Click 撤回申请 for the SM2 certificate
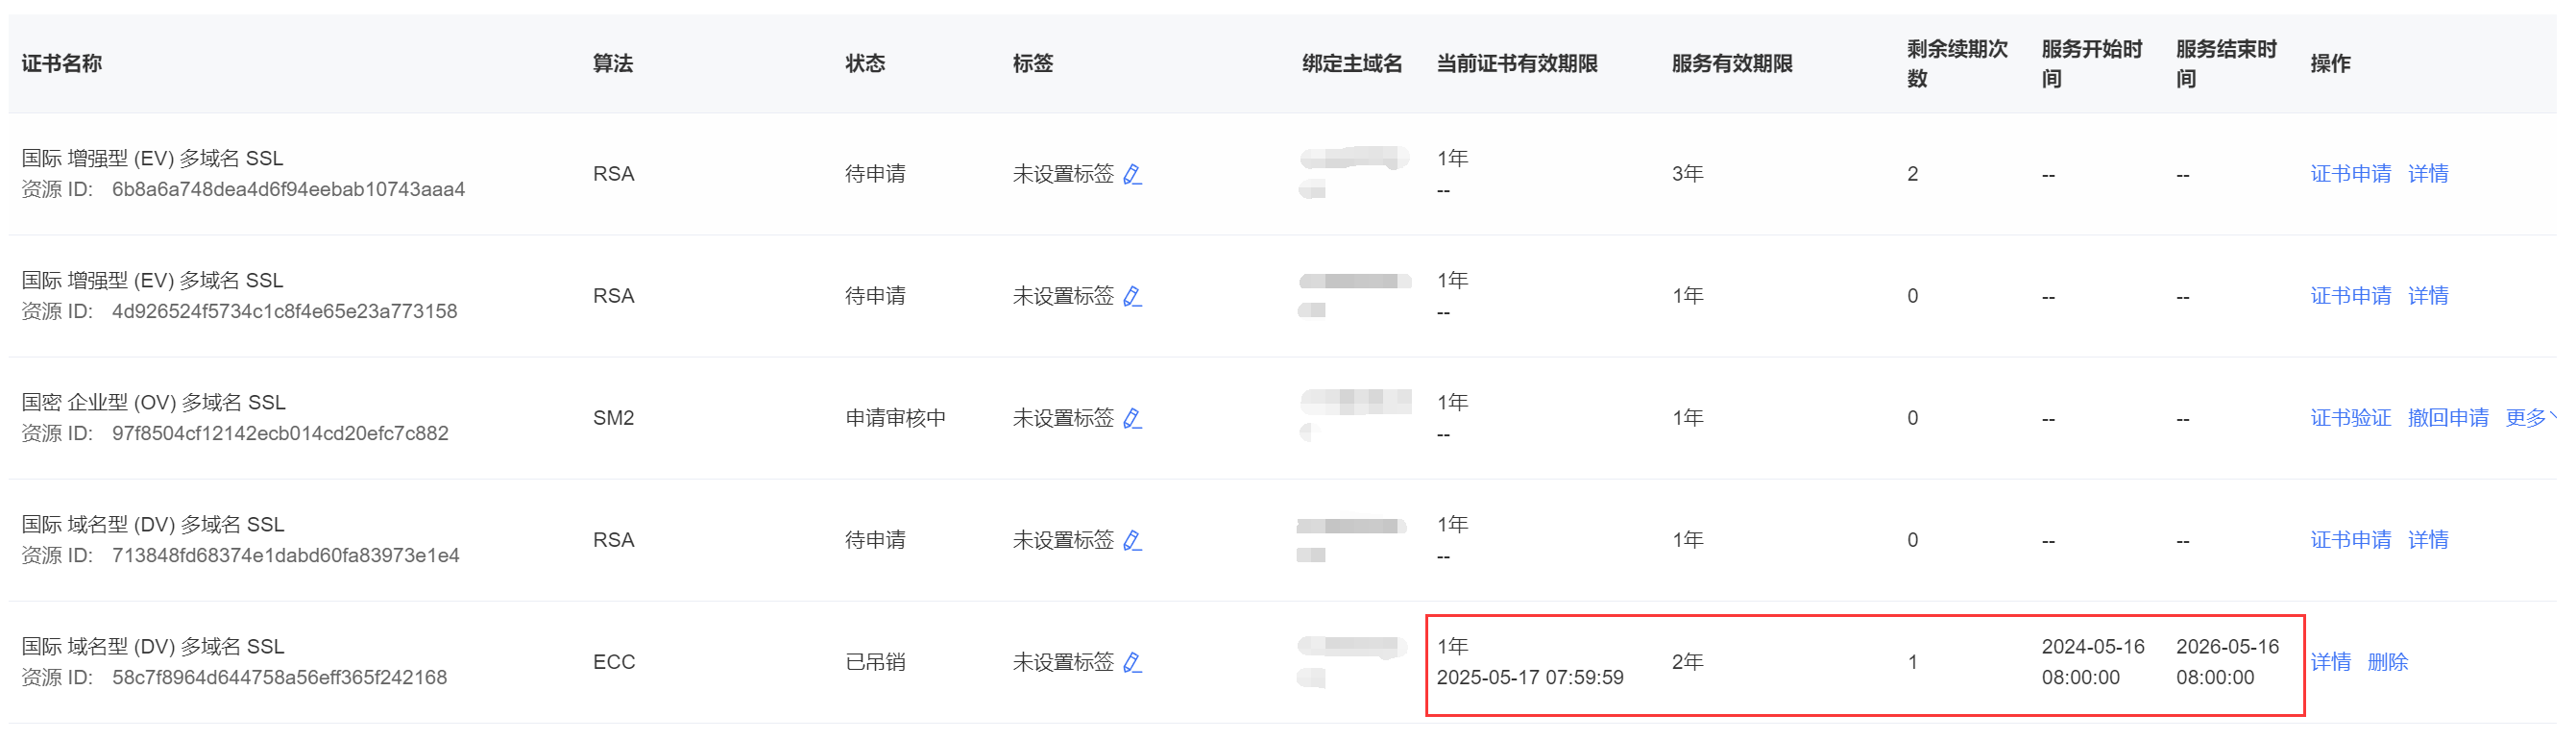The width and height of the screenshot is (2576, 740). click(2448, 418)
